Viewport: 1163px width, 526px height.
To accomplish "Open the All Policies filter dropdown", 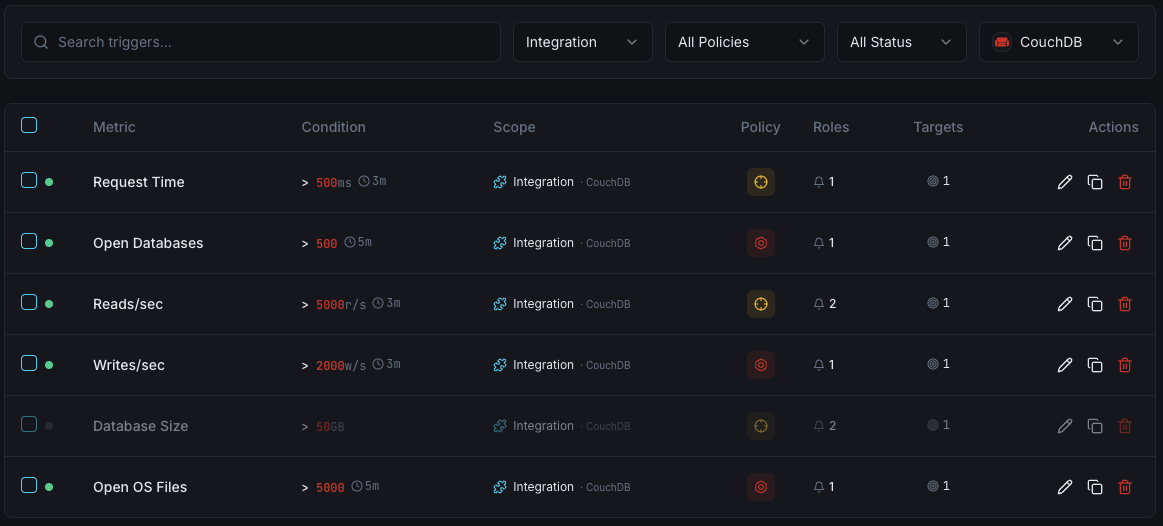I will (x=745, y=42).
